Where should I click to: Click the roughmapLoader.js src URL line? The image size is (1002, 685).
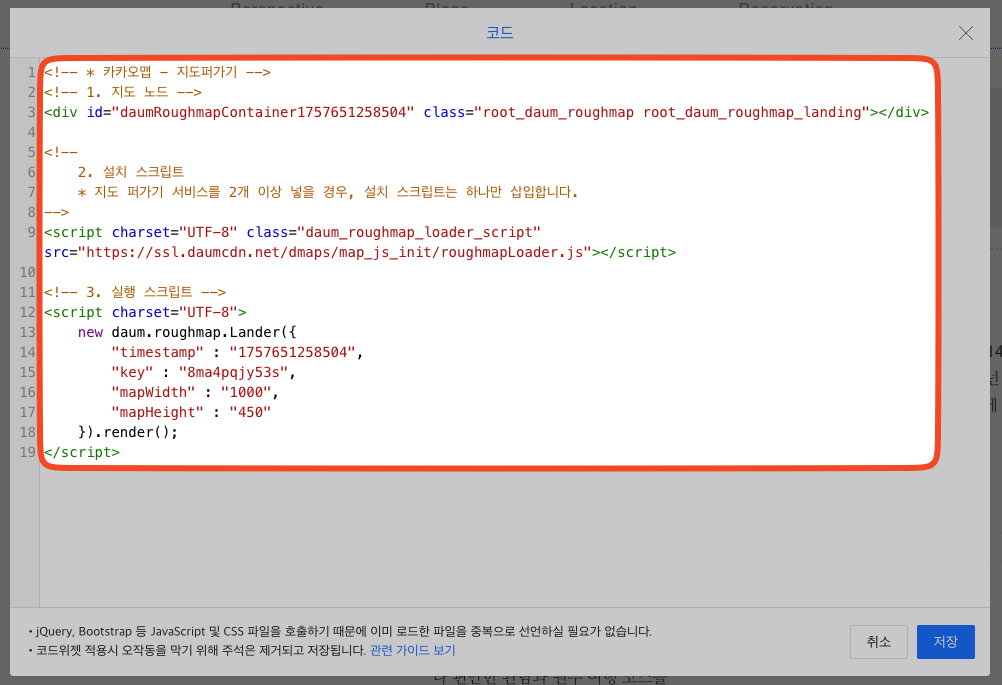(x=360, y=252)
